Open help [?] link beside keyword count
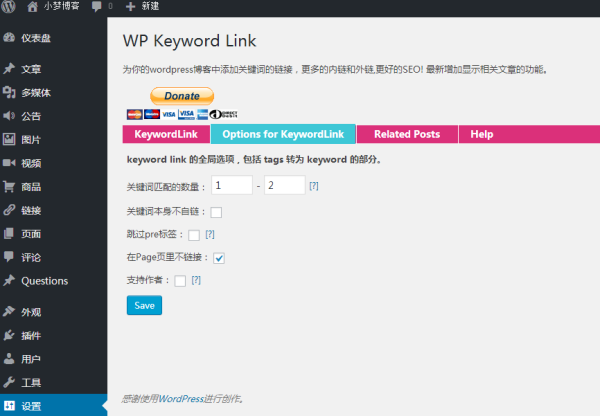 (314, 186)
